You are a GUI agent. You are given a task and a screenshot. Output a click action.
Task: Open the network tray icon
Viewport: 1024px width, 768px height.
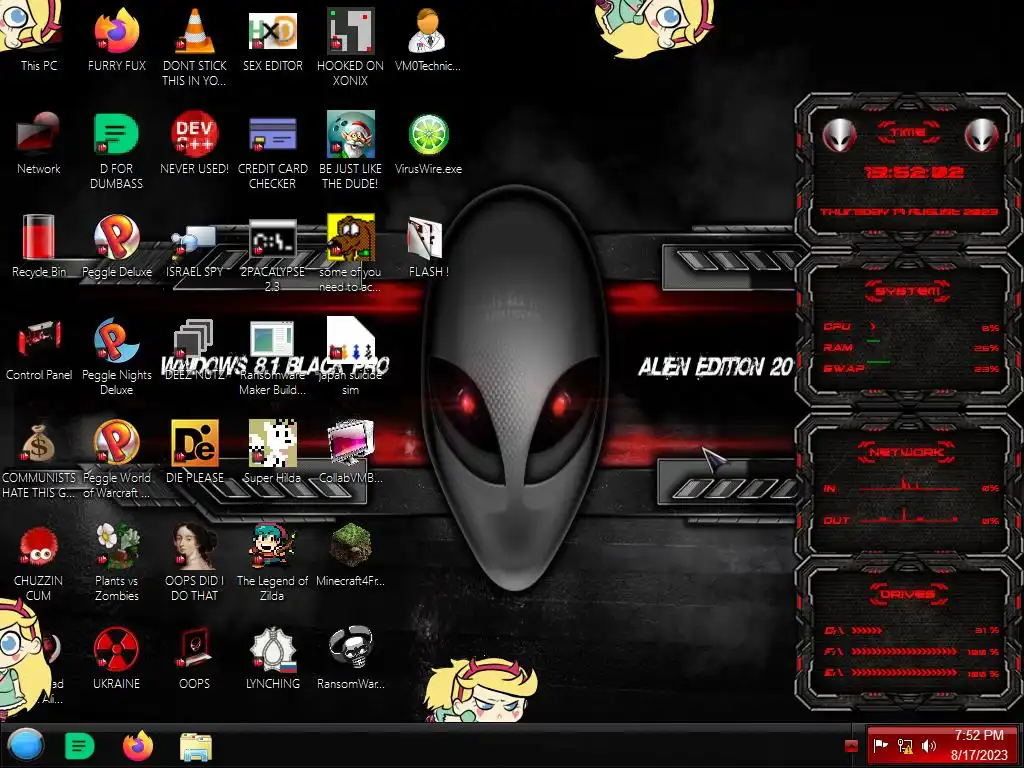(x=904, y=745)
